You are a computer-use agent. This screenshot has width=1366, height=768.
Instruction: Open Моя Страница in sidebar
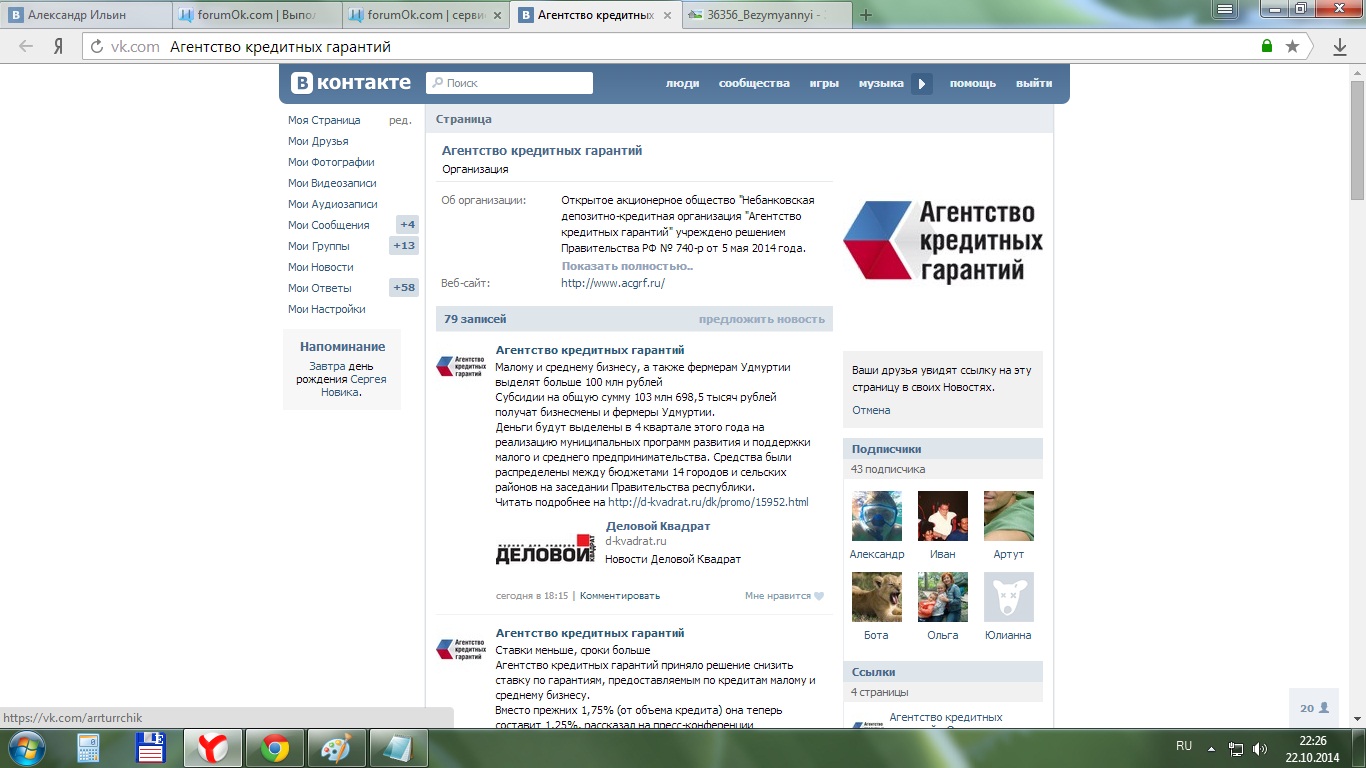[324, 120]
